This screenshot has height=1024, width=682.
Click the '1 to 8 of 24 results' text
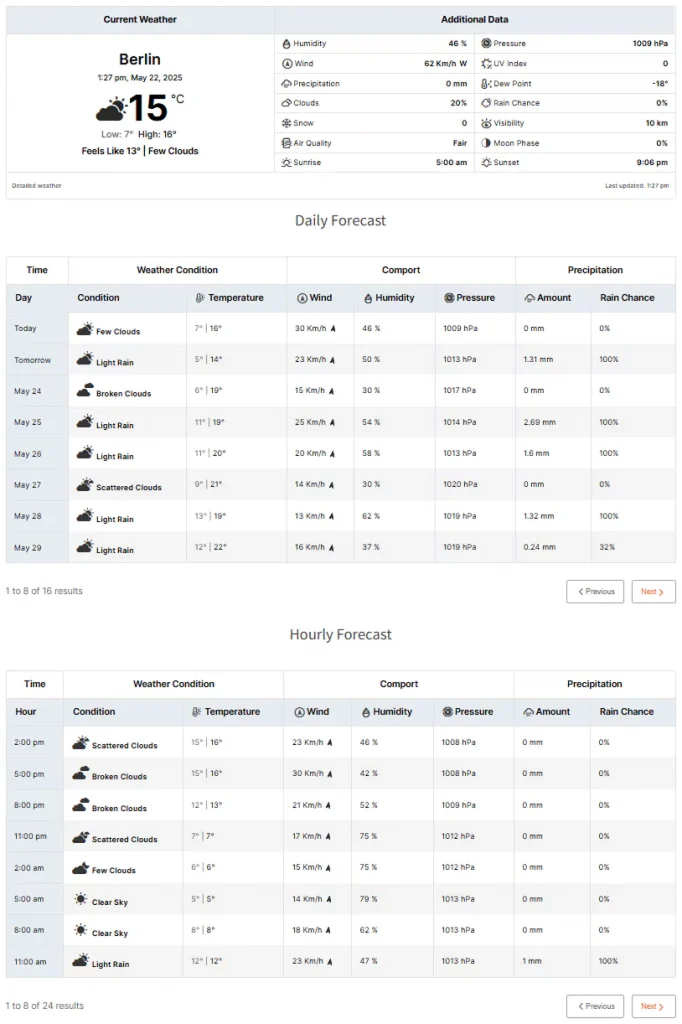point(44,1006)
